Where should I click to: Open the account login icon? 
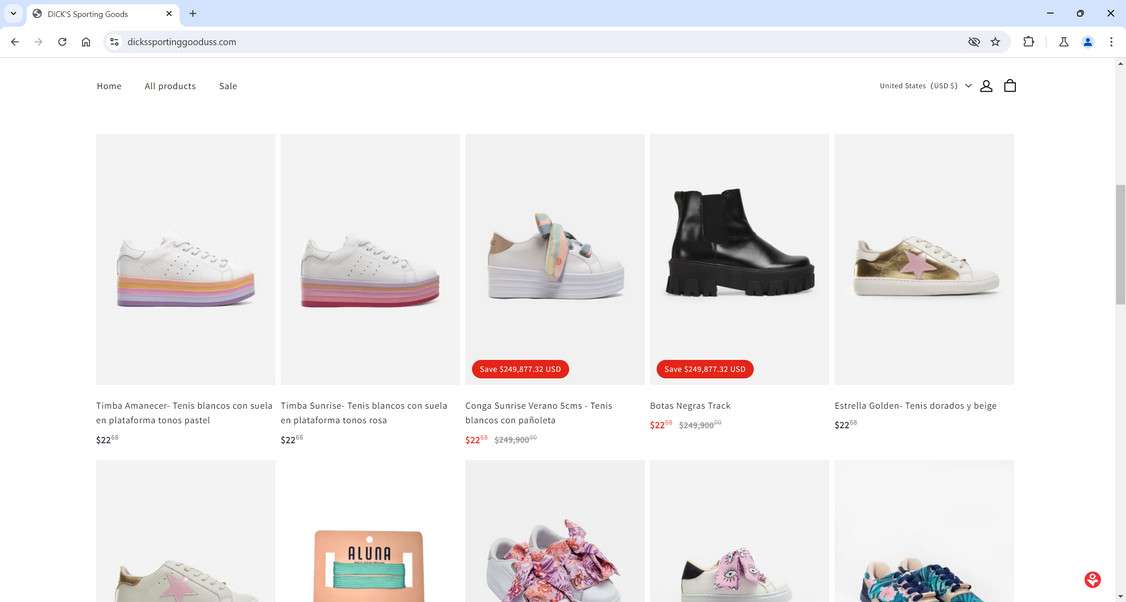pos(986,86)
